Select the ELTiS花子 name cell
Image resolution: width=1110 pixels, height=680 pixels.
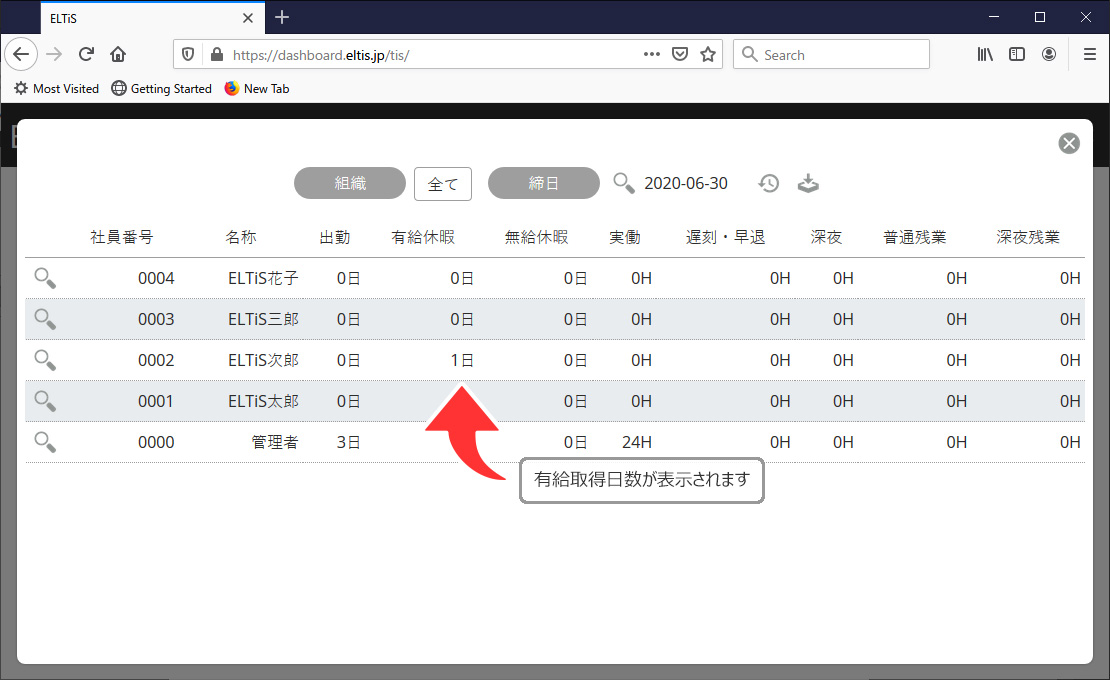[x=263, y=278]
